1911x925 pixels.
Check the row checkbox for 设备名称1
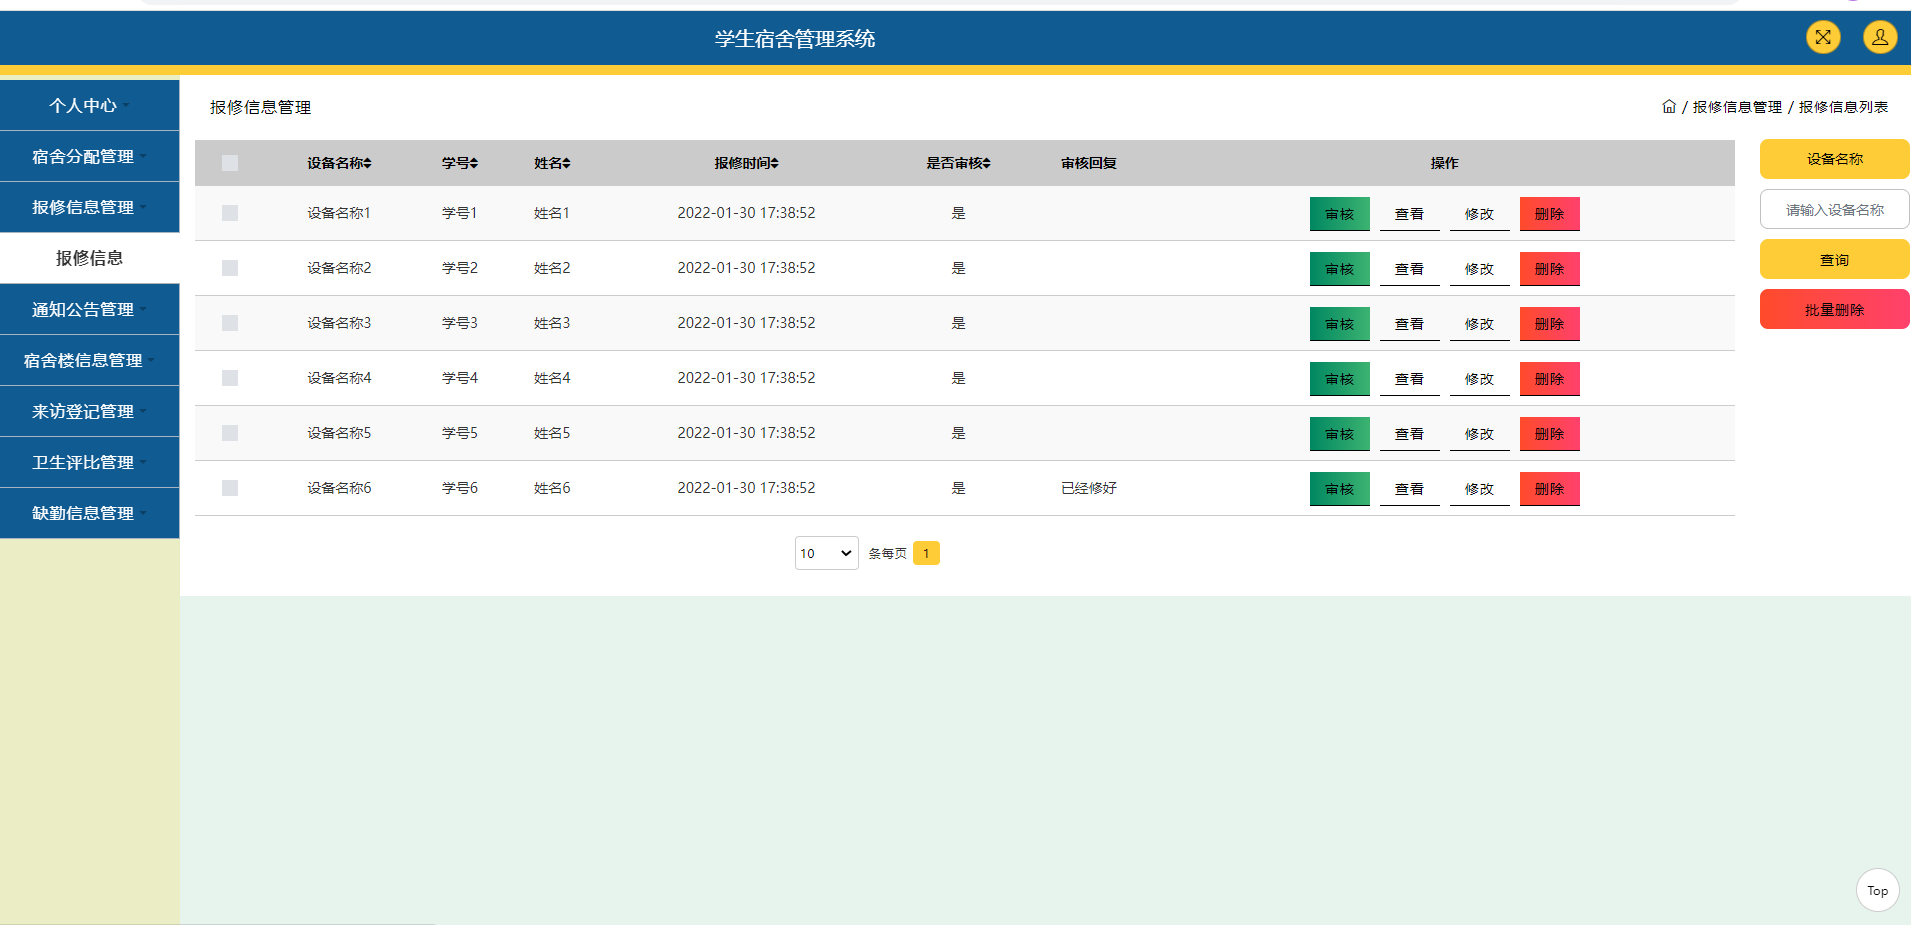coord(230,213)
